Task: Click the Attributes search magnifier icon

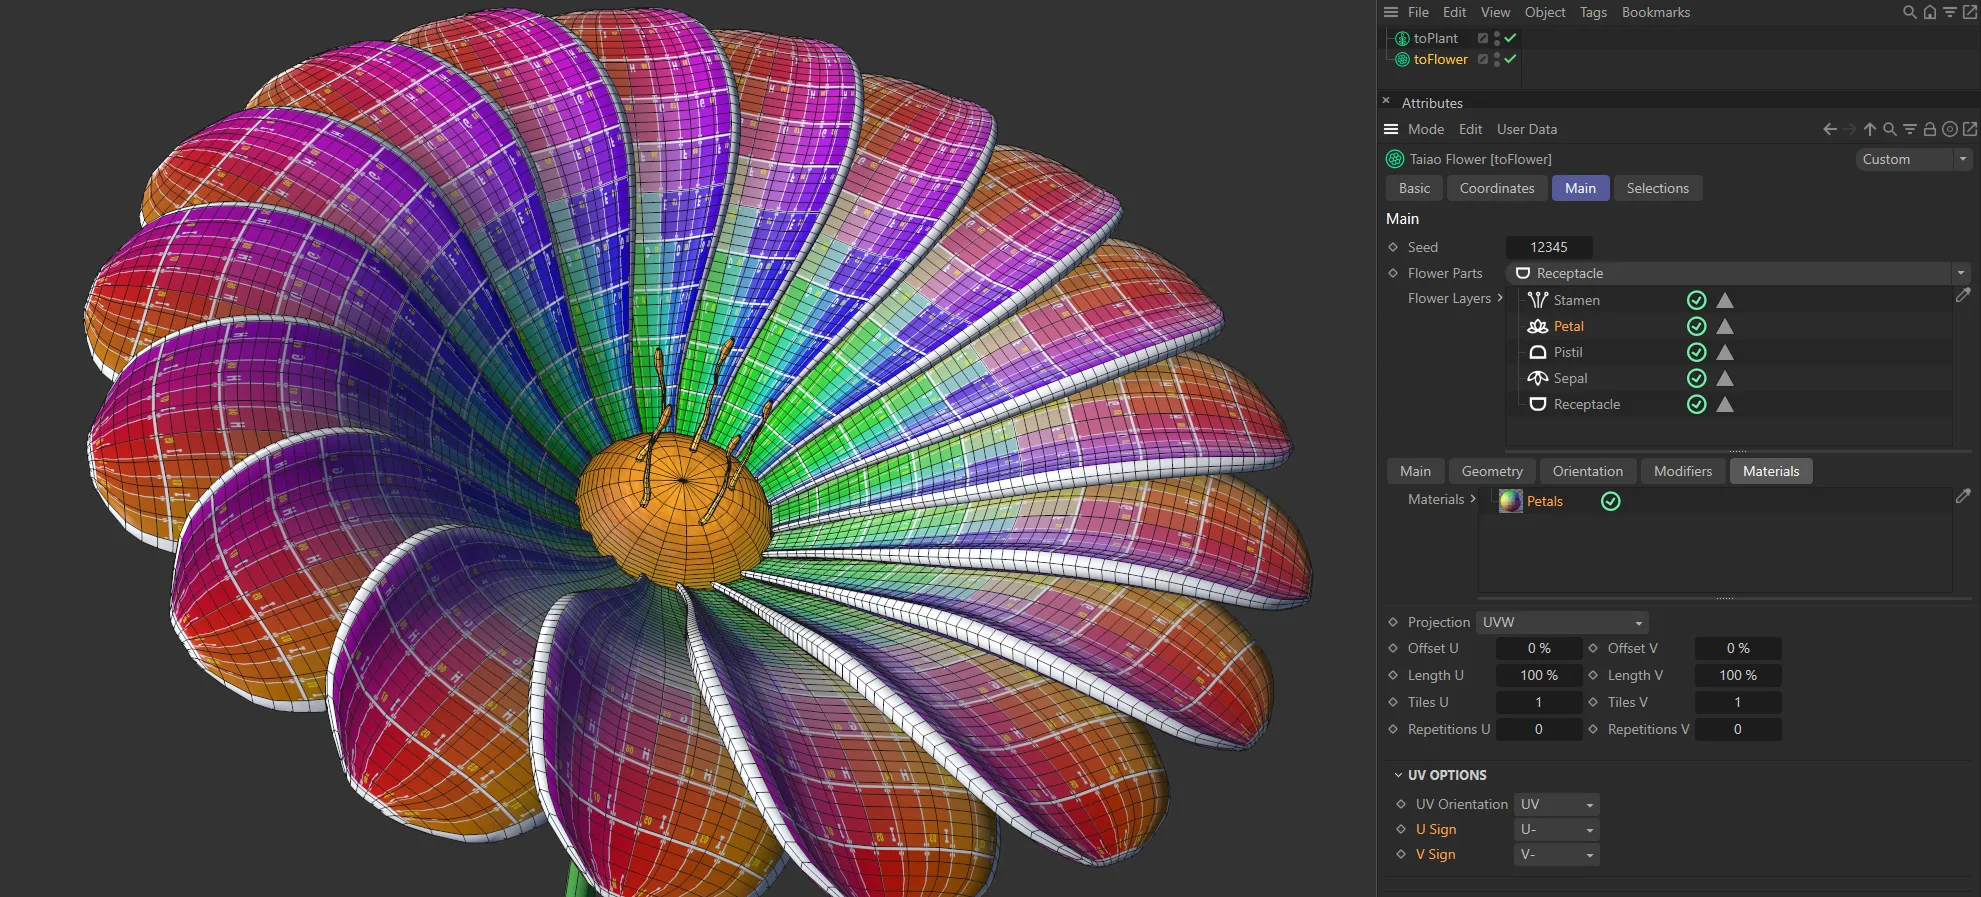Action: point(1889,129)
